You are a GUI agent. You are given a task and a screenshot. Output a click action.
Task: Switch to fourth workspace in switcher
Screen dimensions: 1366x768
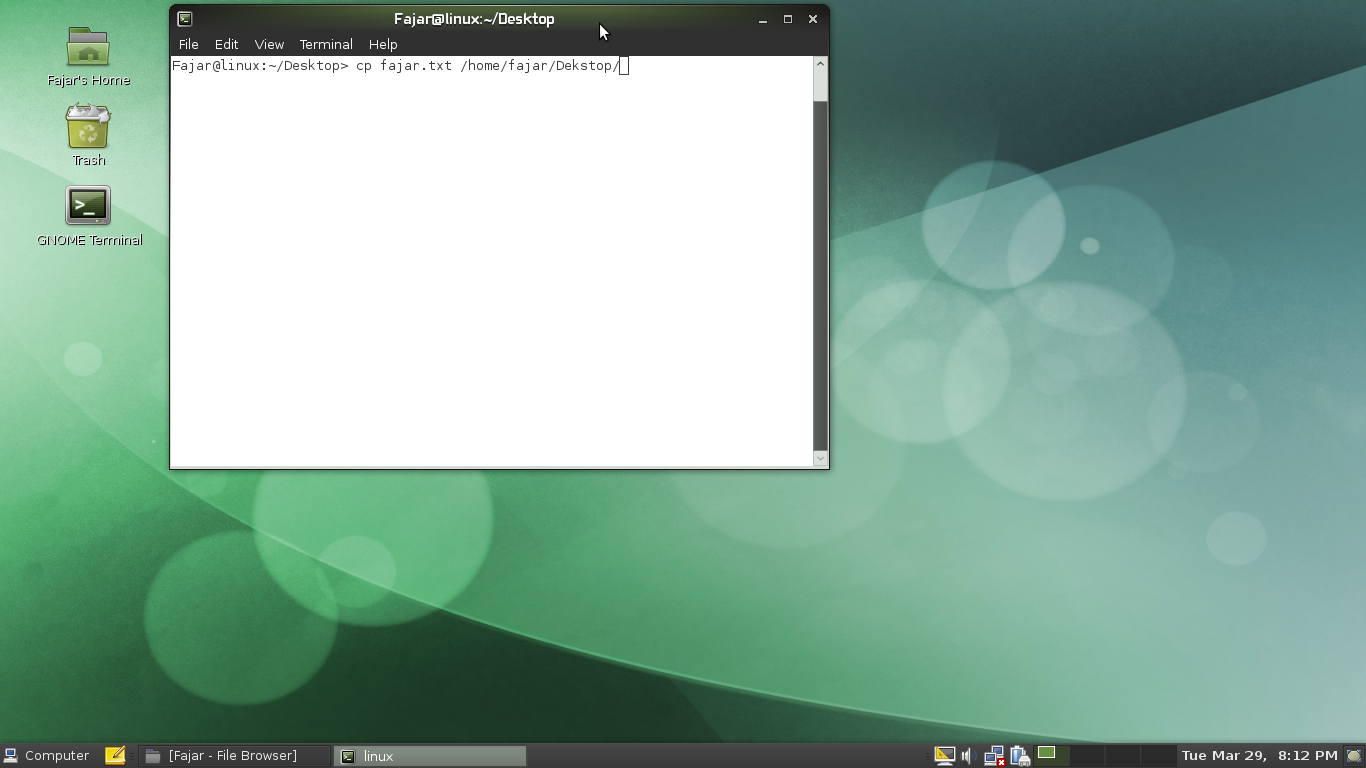(x=1158, y=755)
